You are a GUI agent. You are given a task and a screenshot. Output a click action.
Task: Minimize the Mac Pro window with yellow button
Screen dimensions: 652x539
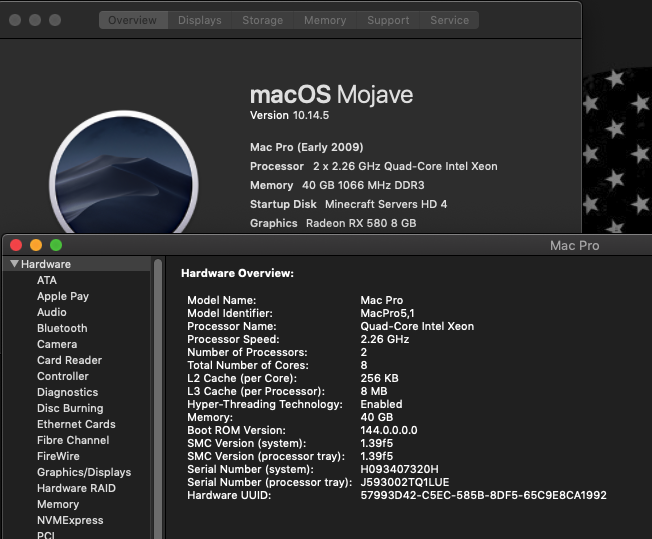click(36, 245)
